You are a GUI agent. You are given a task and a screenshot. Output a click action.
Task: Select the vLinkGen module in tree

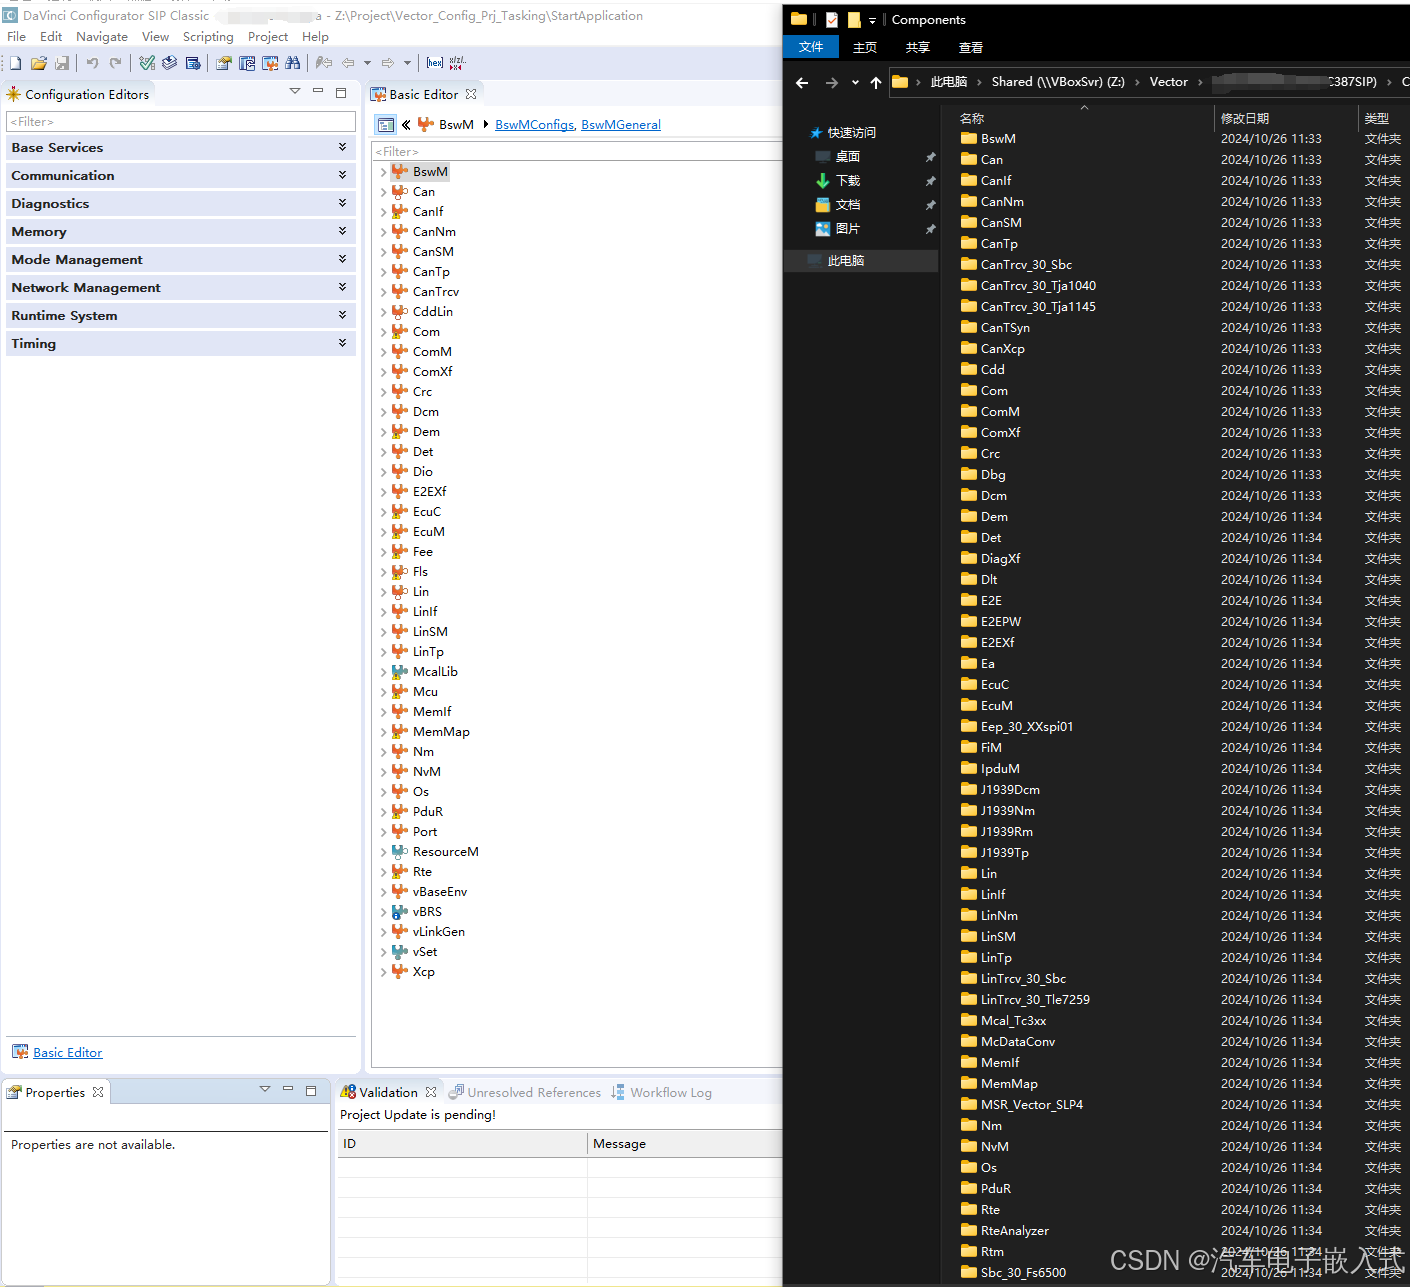coord(439,932)
